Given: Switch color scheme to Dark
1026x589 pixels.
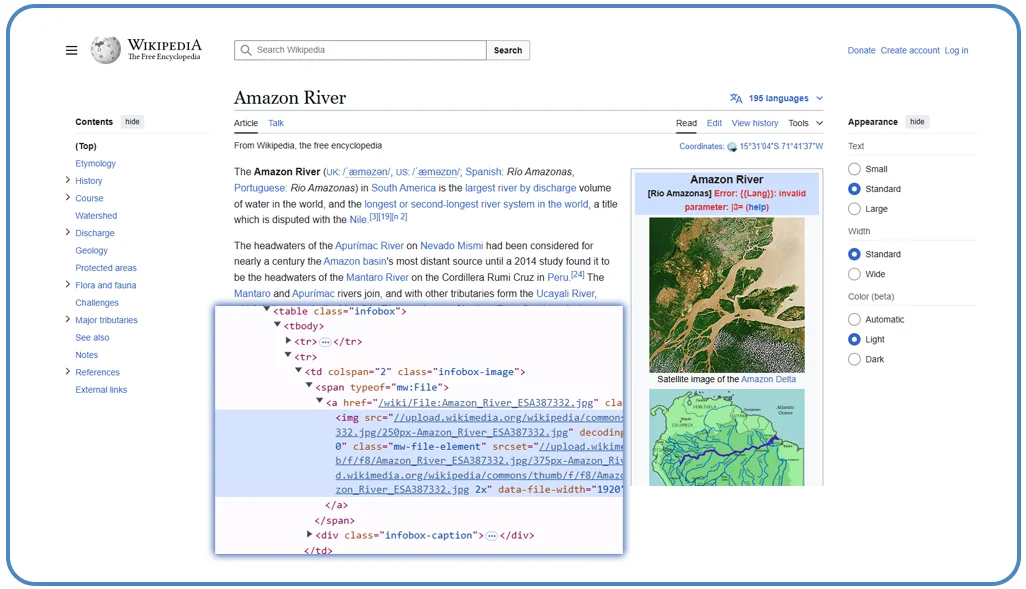Looking at the screenshot, I should coord(855,359).
